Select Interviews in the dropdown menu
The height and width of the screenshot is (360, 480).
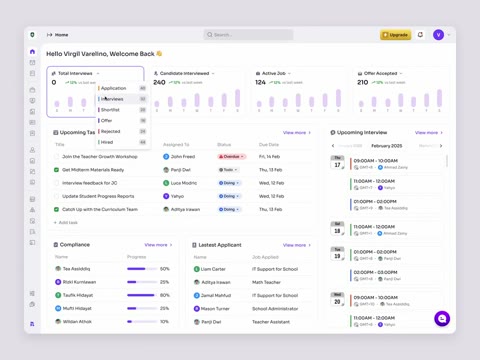coord(122,99)
